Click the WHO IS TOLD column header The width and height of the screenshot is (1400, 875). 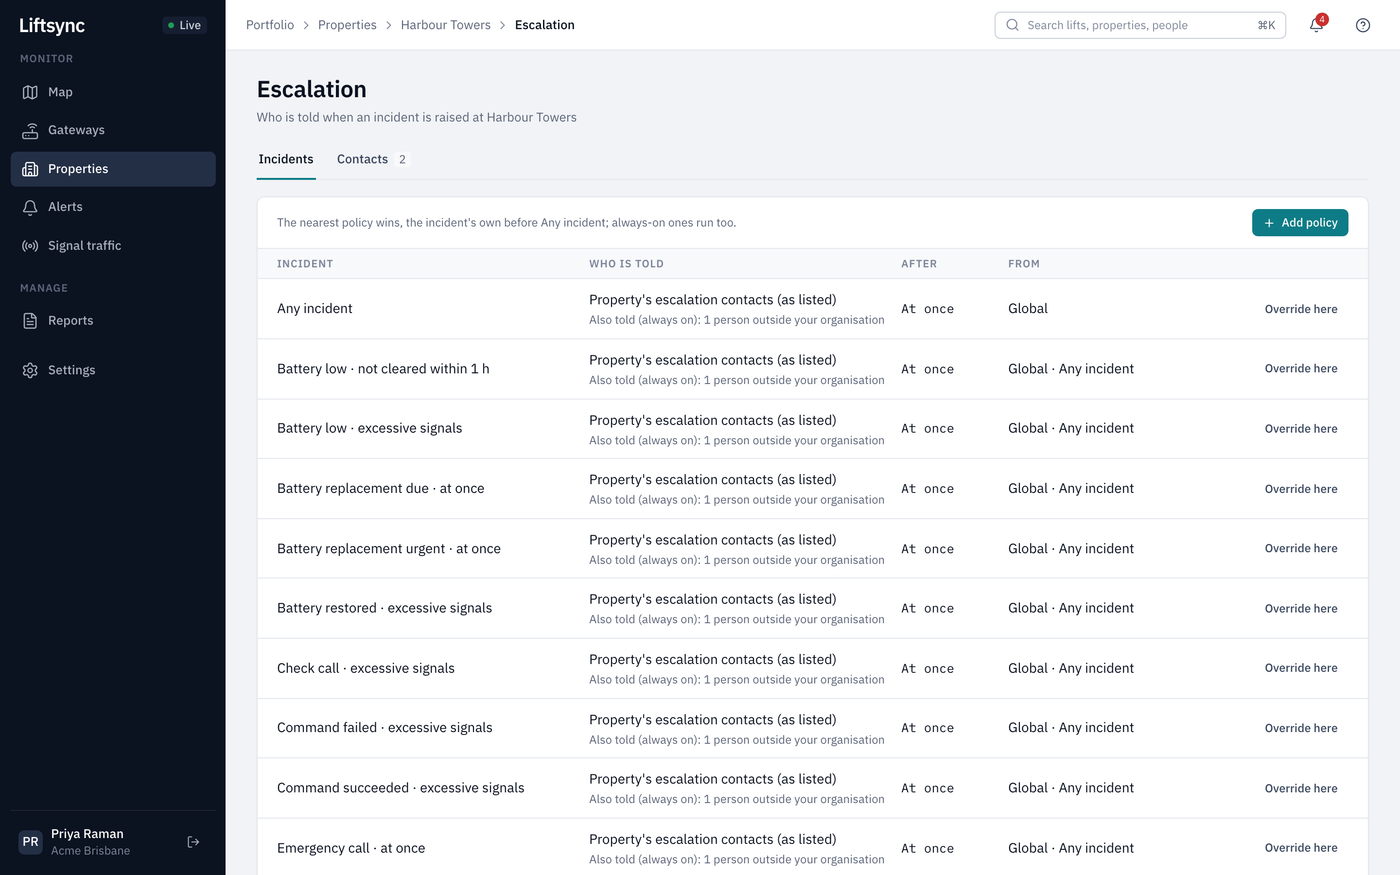pos(626,264)
